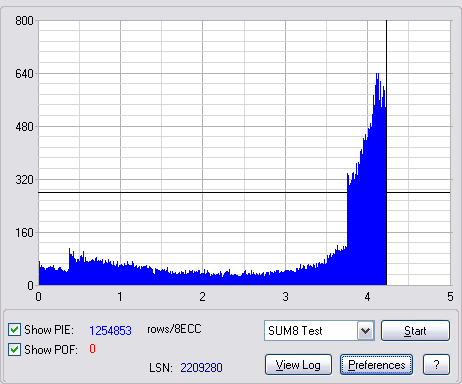
Task: Click the 3 label on the horizontal axis
Action: click(x=285, y=296)
